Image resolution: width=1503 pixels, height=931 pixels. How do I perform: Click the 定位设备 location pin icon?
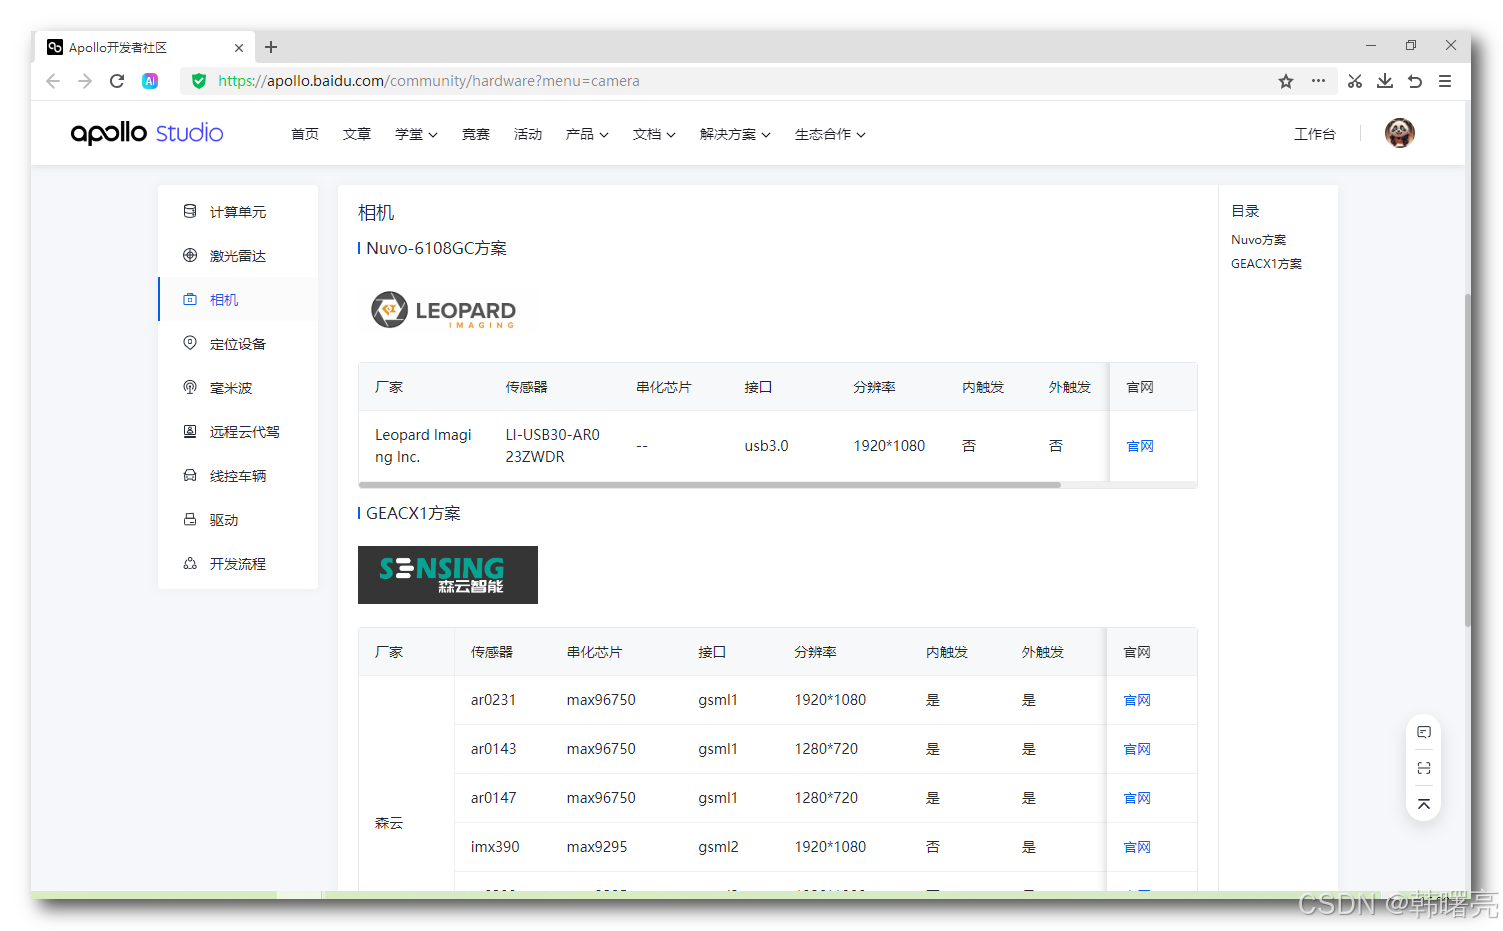(190, 343)
